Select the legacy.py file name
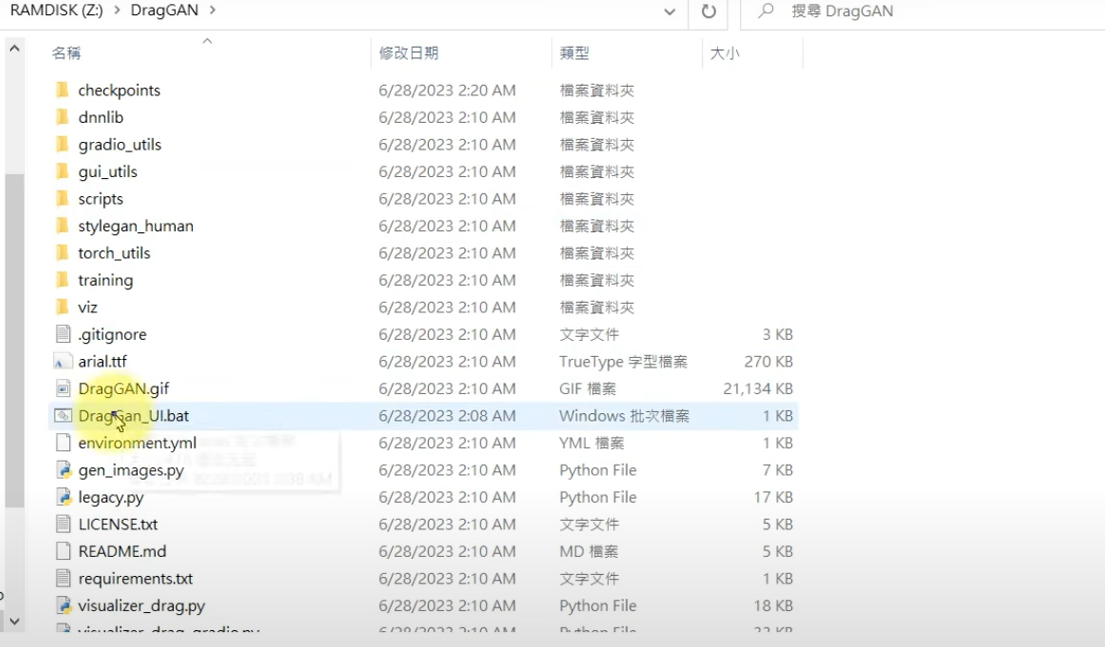This screenshot has width=1105, height=647. tap(111, 497)
